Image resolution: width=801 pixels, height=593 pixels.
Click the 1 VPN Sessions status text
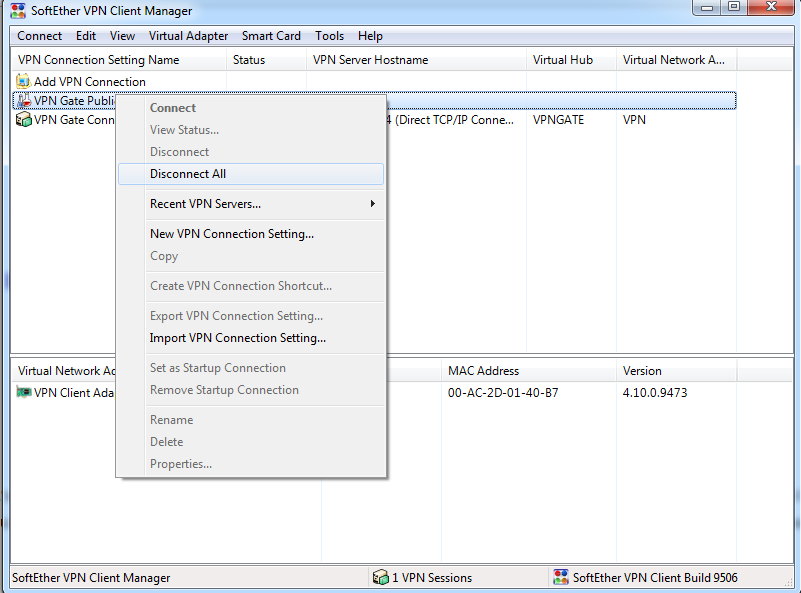point(432,578)
